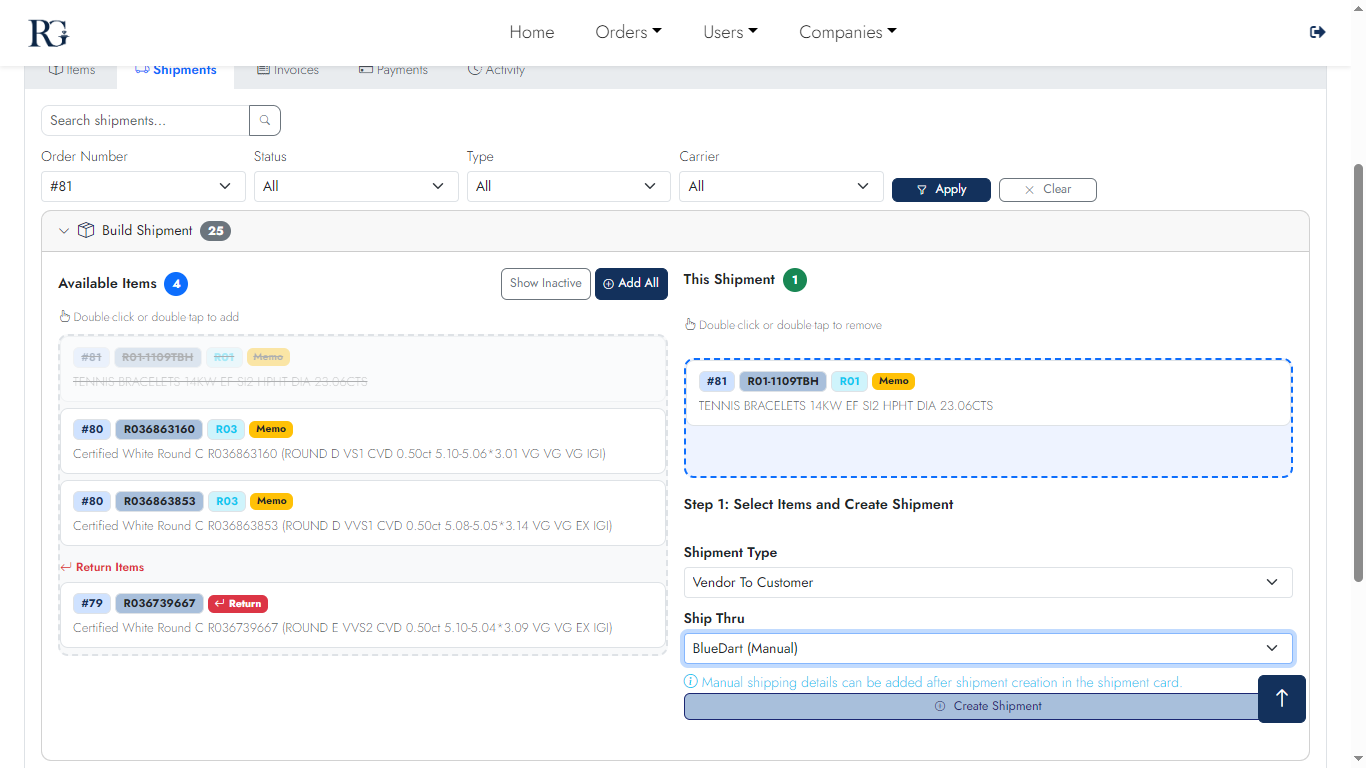This screenshot has height=768, width=1366.
Task: Click the blue Available Items count badge
Action: click(x=176, y=284)
